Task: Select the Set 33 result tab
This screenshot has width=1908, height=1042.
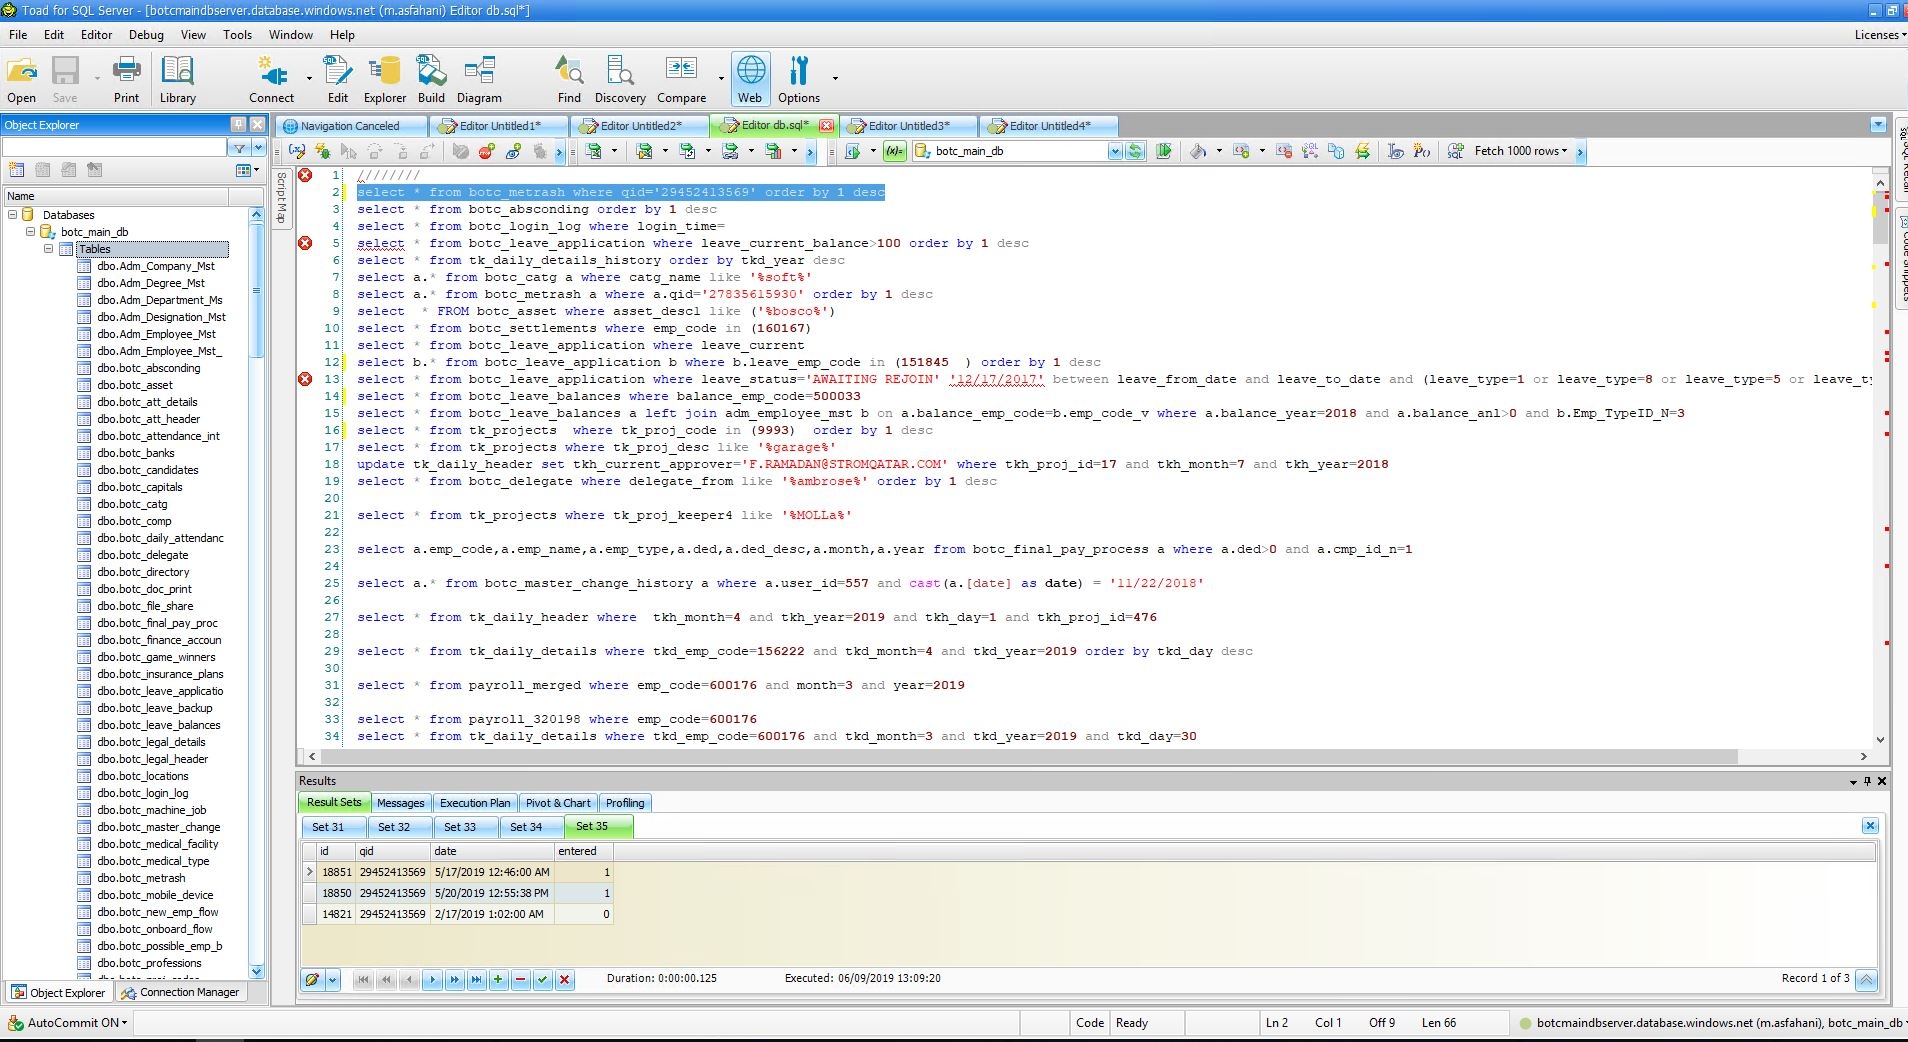Action: pos(460,827)
